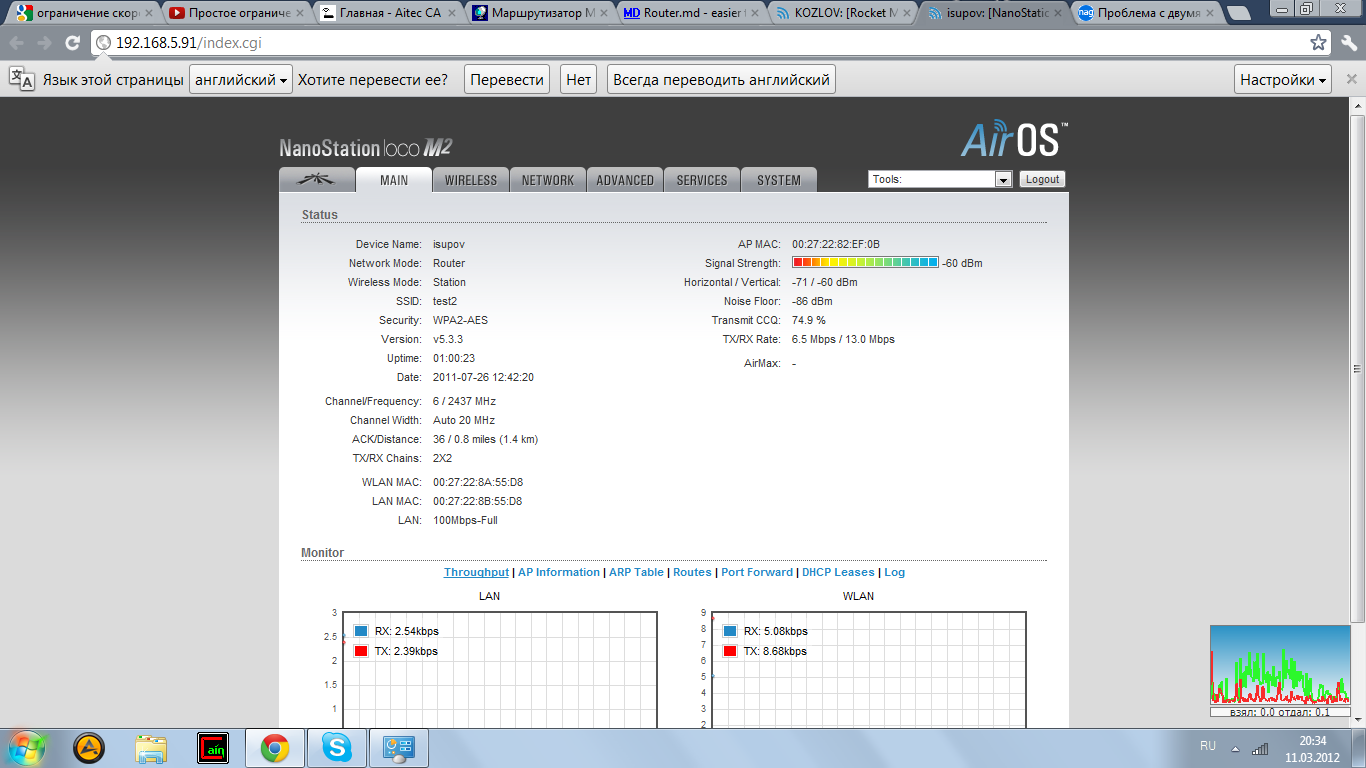This screenshot has height=768, width=1366.
Task: Click the red TX swatch in WLAN chart
Action: 730,651
